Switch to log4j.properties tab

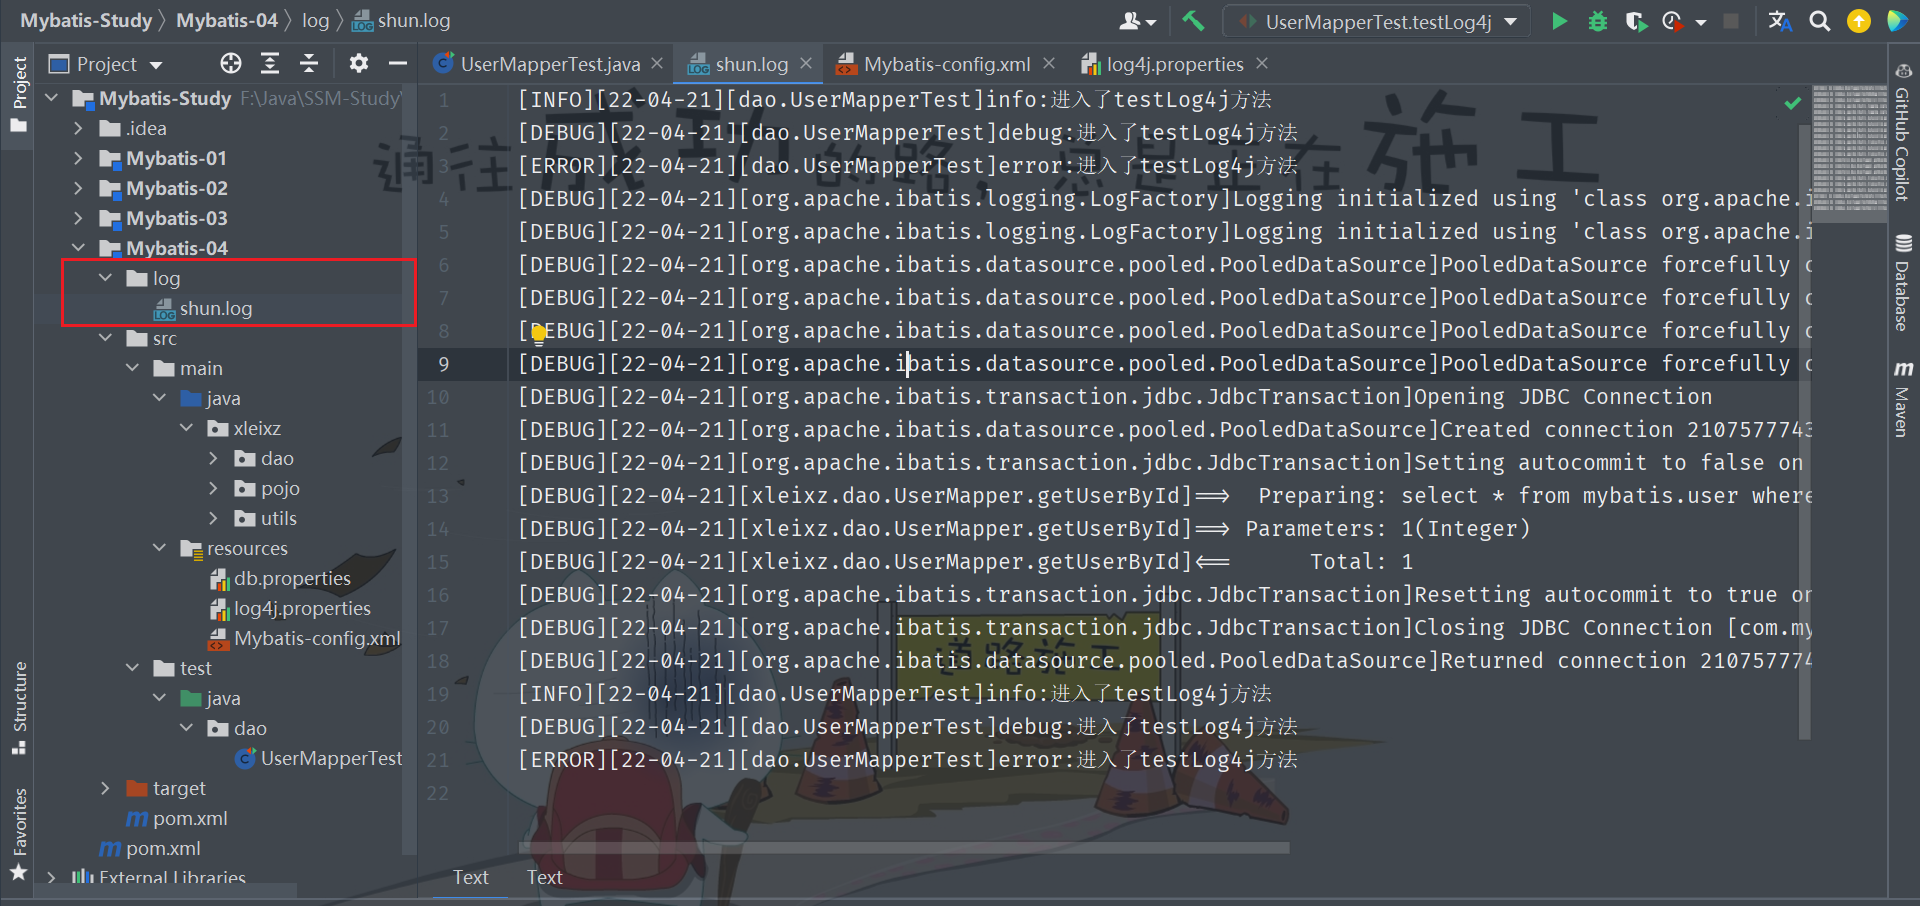point(1174,64)
